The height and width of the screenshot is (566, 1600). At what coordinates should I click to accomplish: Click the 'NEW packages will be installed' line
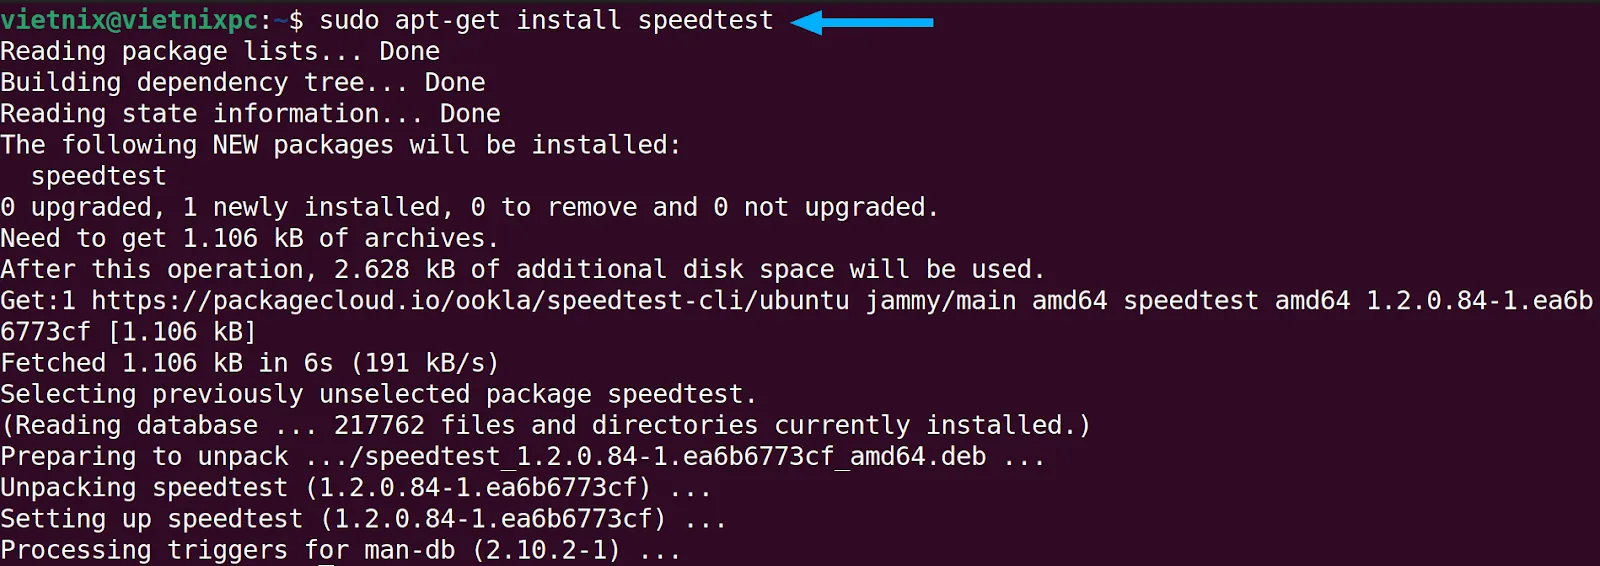click(340, 145)
